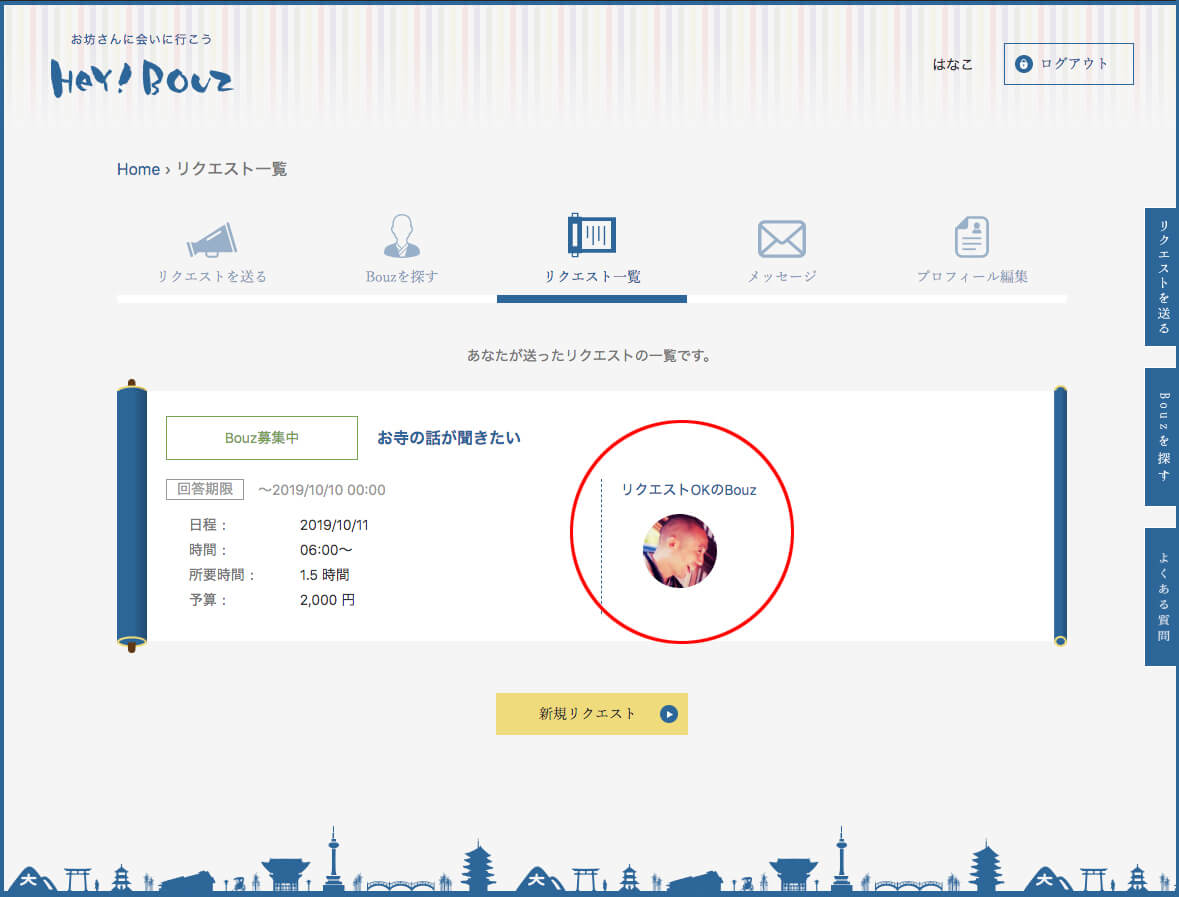
Task: Click the はなこ username in the header
Action: 952,64
